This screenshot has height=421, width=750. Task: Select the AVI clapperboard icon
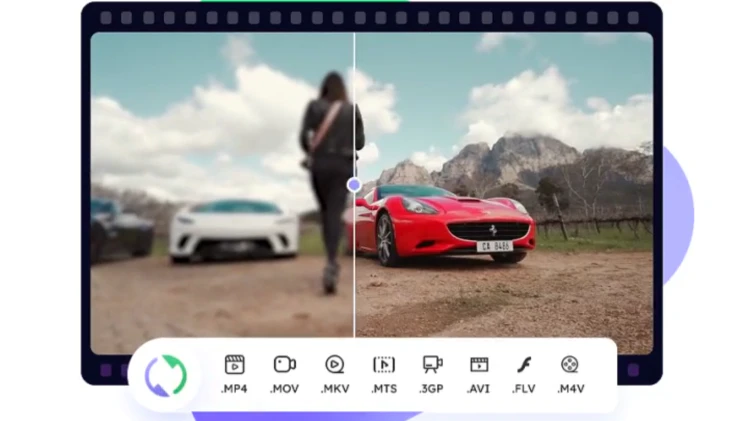(479, 365)
